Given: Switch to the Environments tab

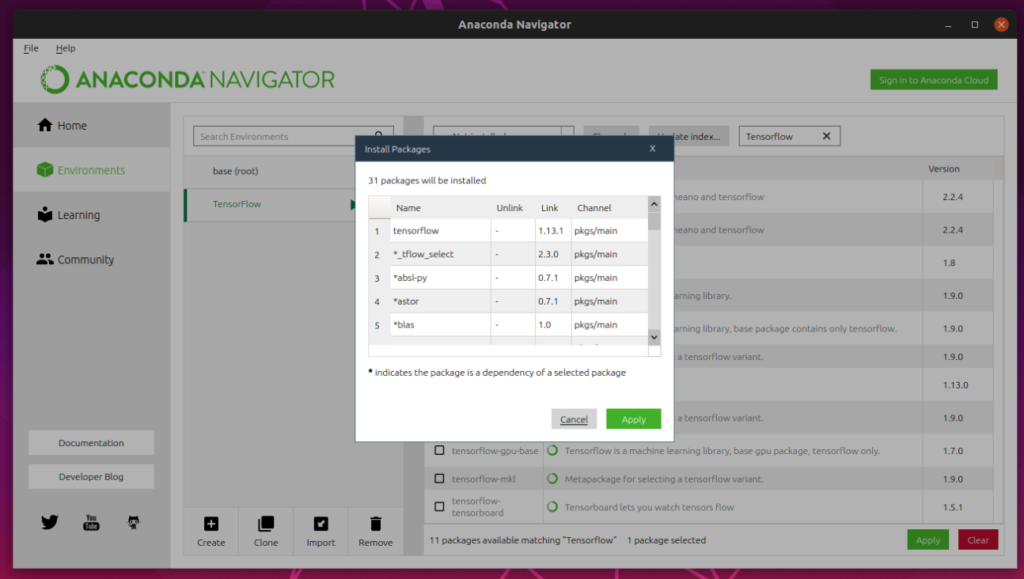Looking at the screenshot, I should point(91,170).
